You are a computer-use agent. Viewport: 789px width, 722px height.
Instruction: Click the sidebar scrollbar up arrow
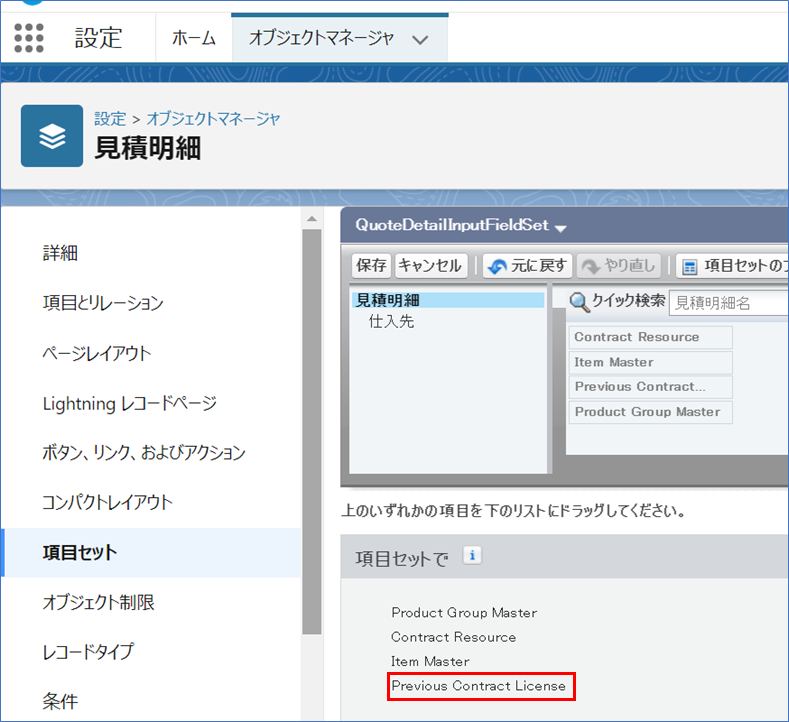[x=312, y=219]
